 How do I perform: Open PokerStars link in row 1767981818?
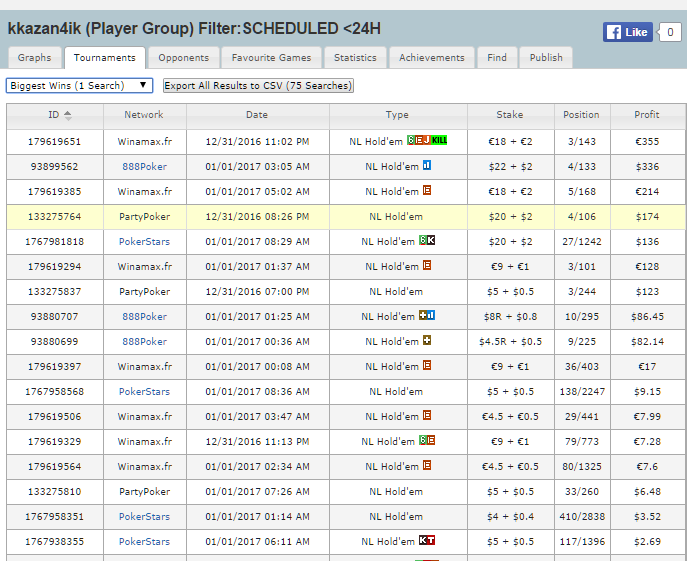pyautogui.click(x=144, y=241)
